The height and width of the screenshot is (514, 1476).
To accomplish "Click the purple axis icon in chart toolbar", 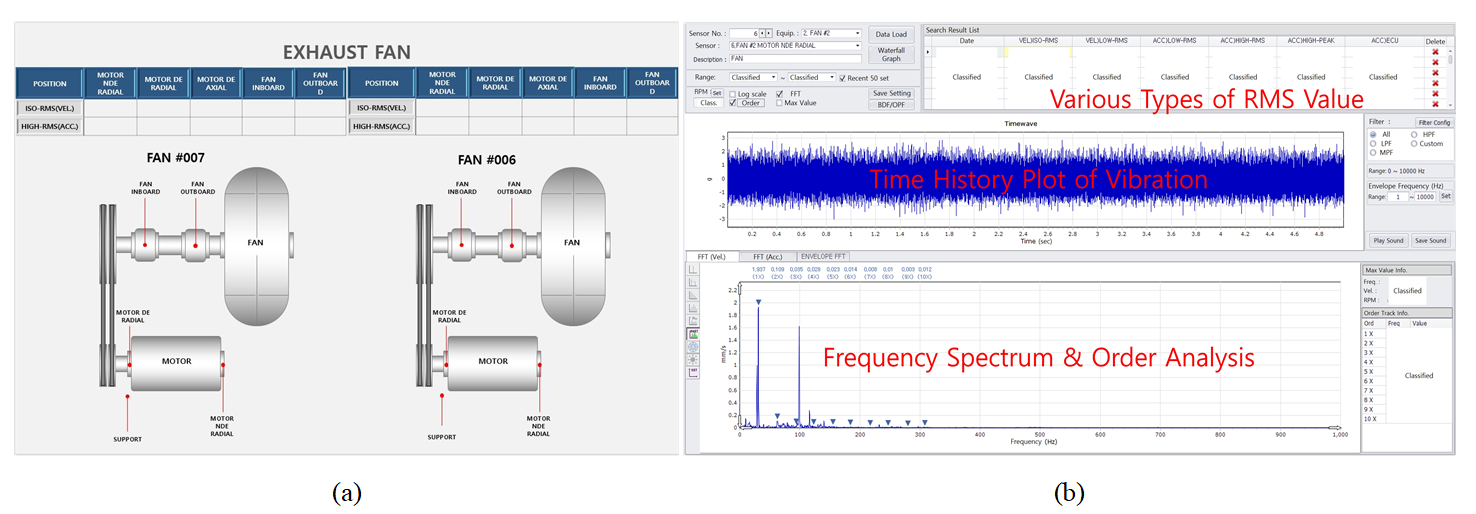I will [693, 372].
